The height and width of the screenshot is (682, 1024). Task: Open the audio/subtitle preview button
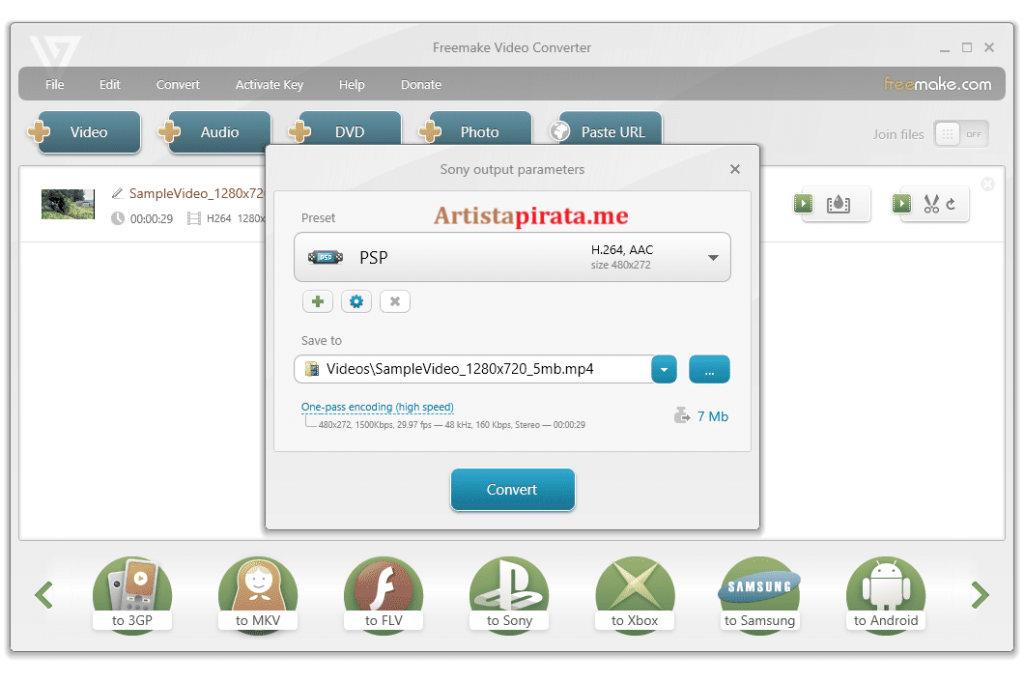coord(831,204)
